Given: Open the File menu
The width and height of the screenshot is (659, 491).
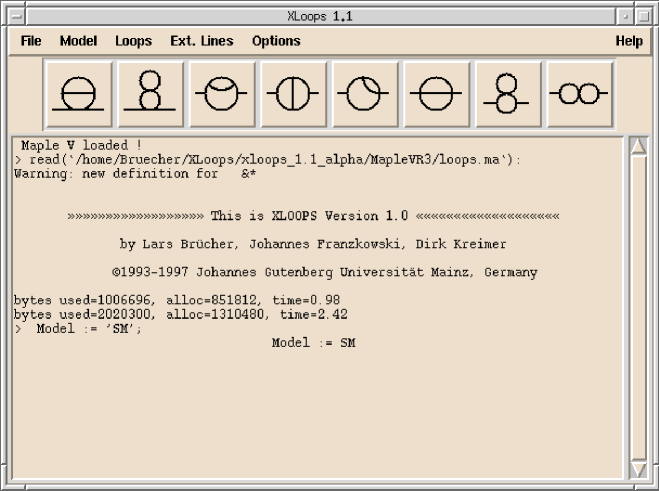Looking at the screenshot, I should [x=31, y=41].
